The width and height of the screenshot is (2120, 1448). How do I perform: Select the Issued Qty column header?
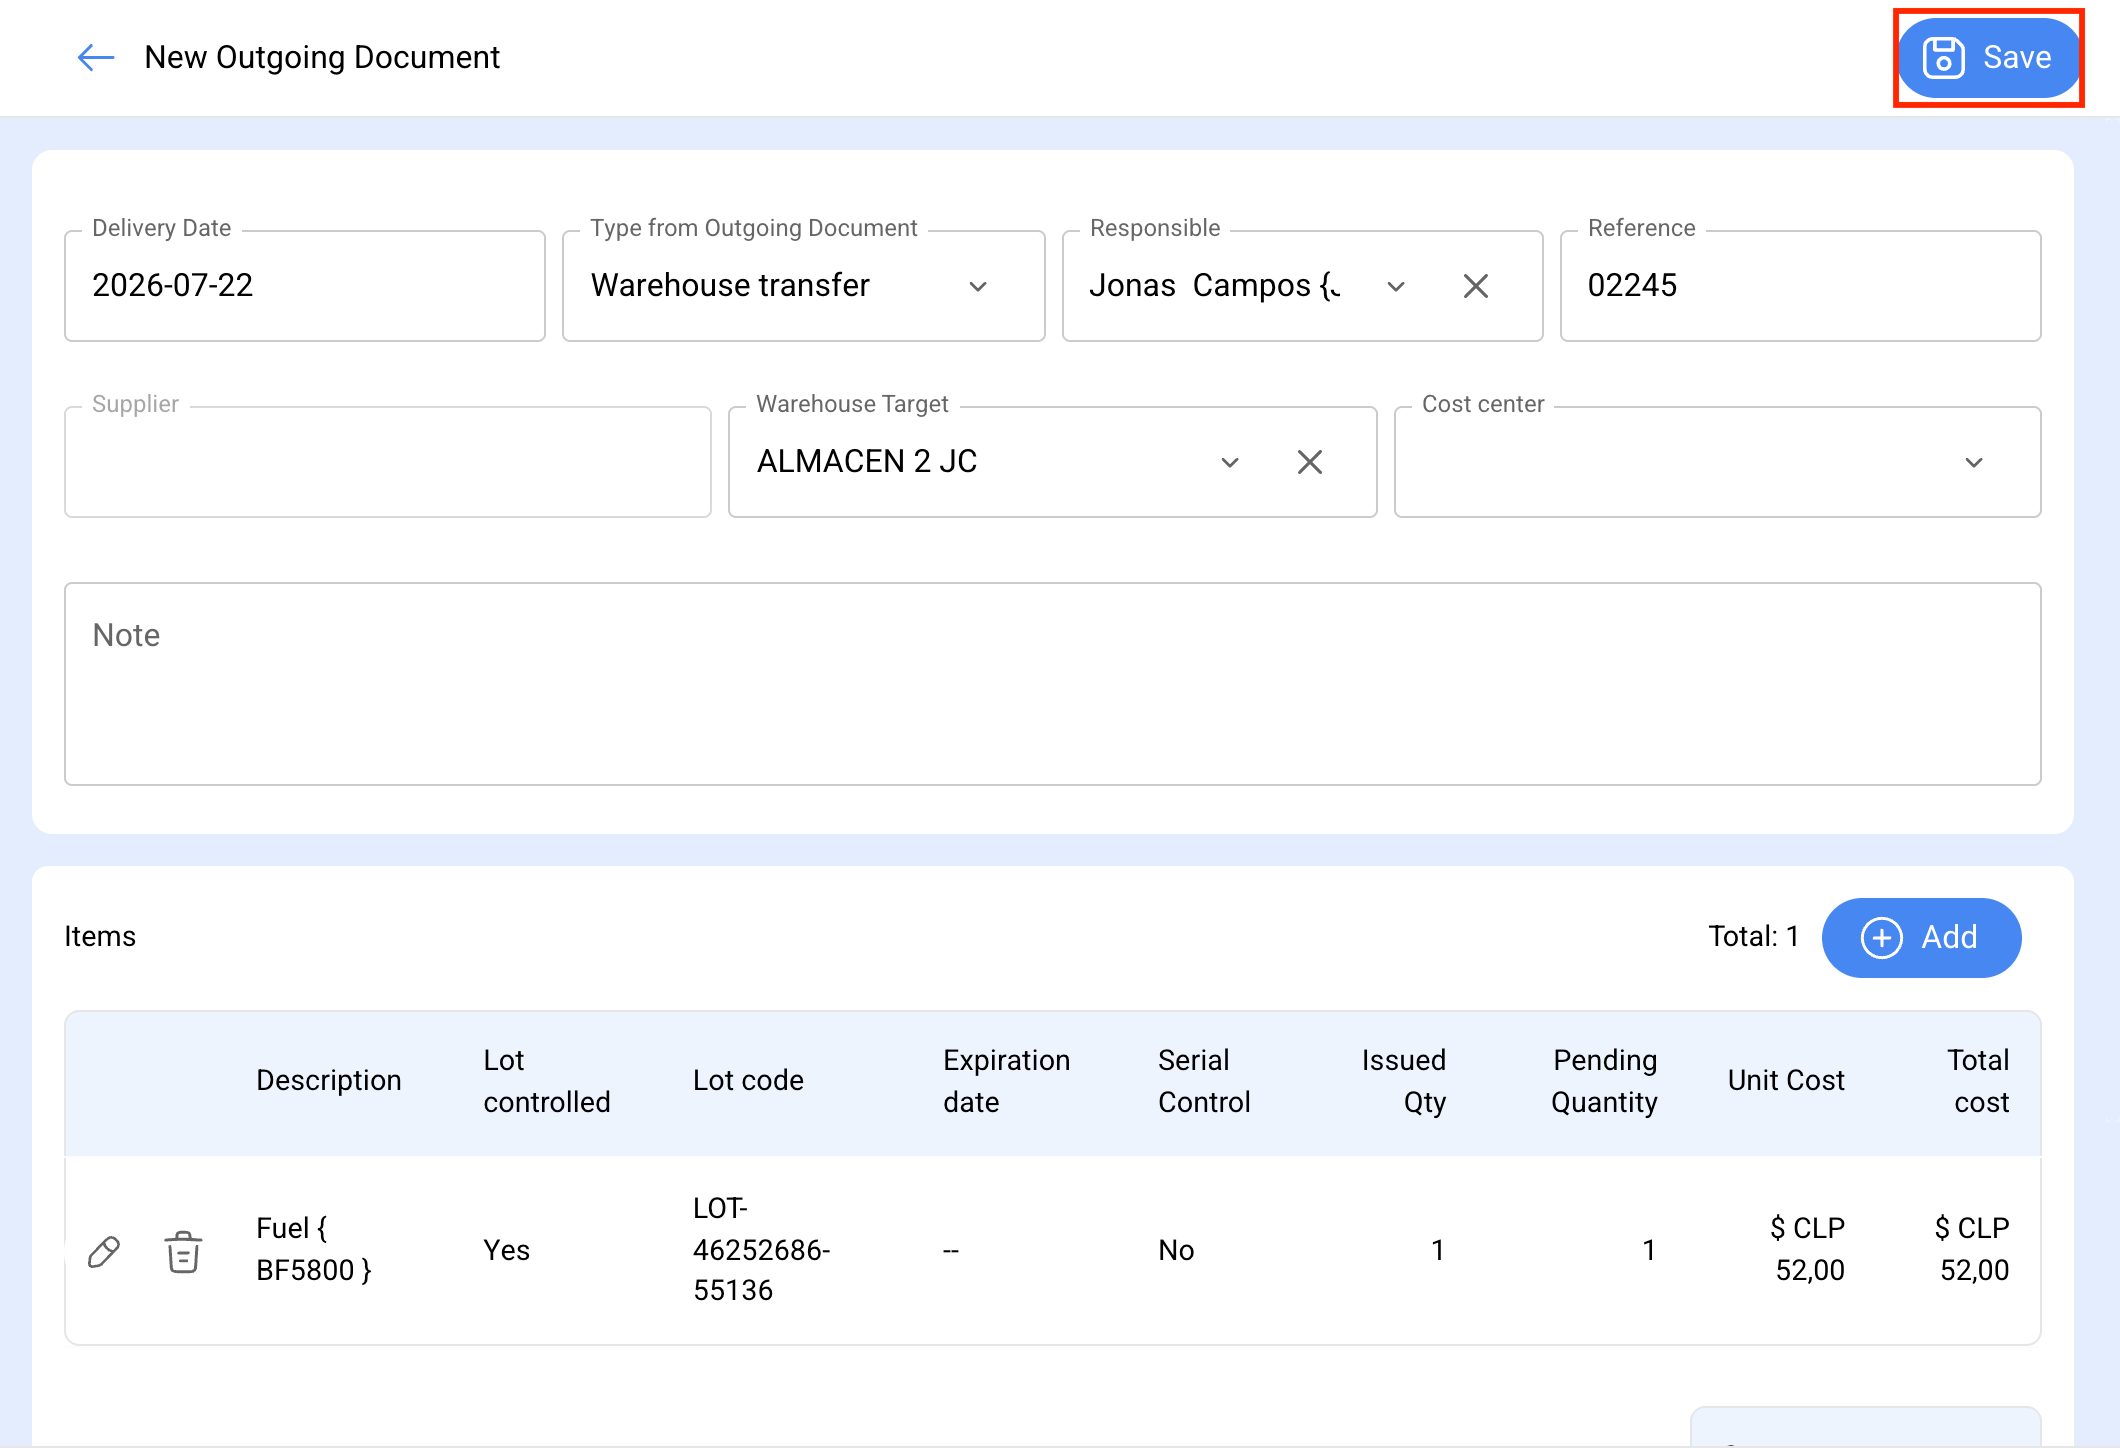1404,1081
